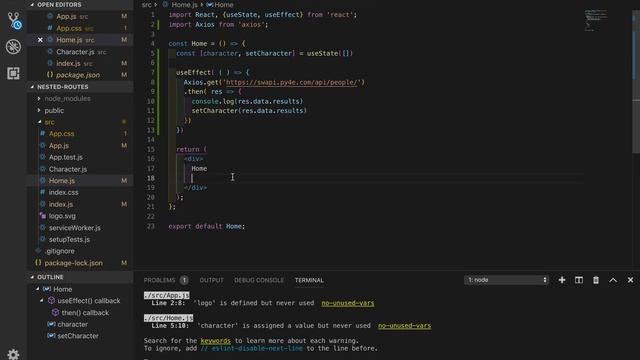The image size is (640, 360).
Task: Expand the node_modules folder
Action: pyautogui.click(x=39, y=99)
